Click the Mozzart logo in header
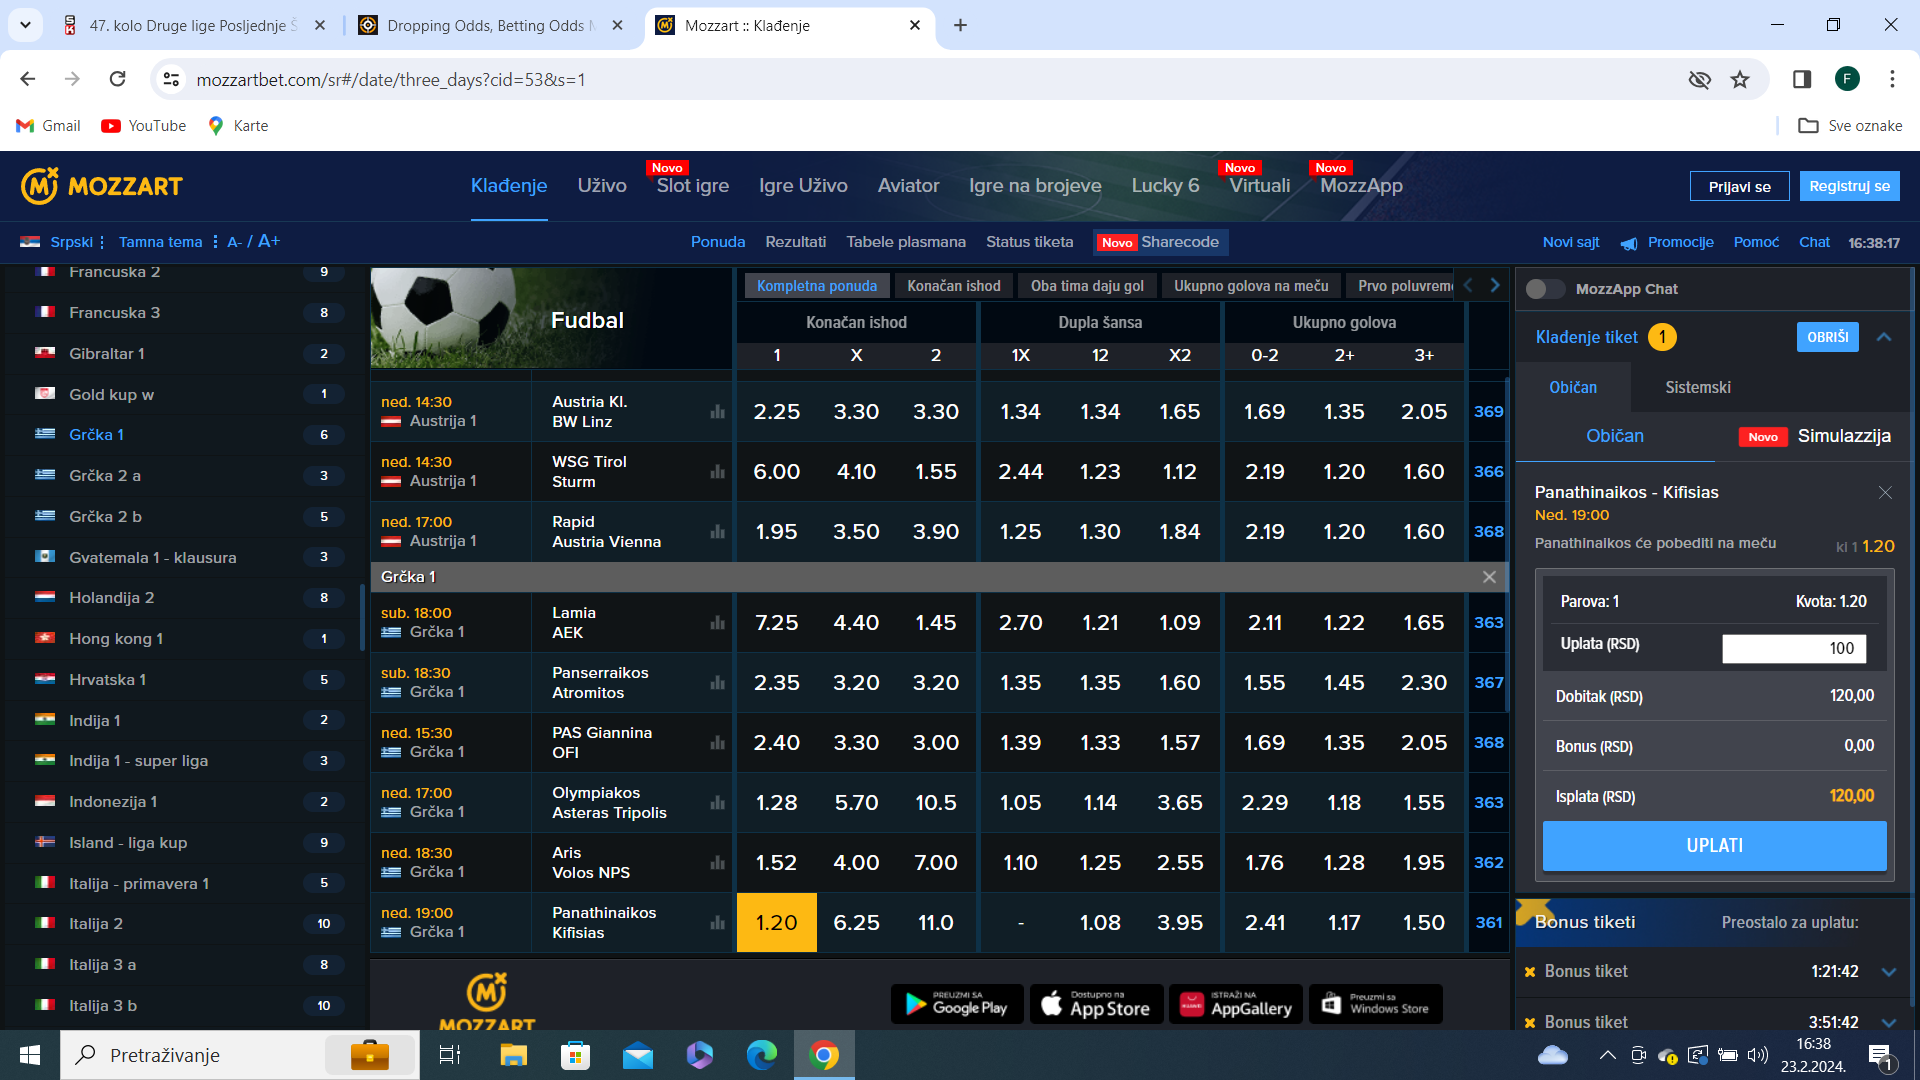This screenshot has height=1080, width=1920. pyautogui.click(x=102, y=186)
